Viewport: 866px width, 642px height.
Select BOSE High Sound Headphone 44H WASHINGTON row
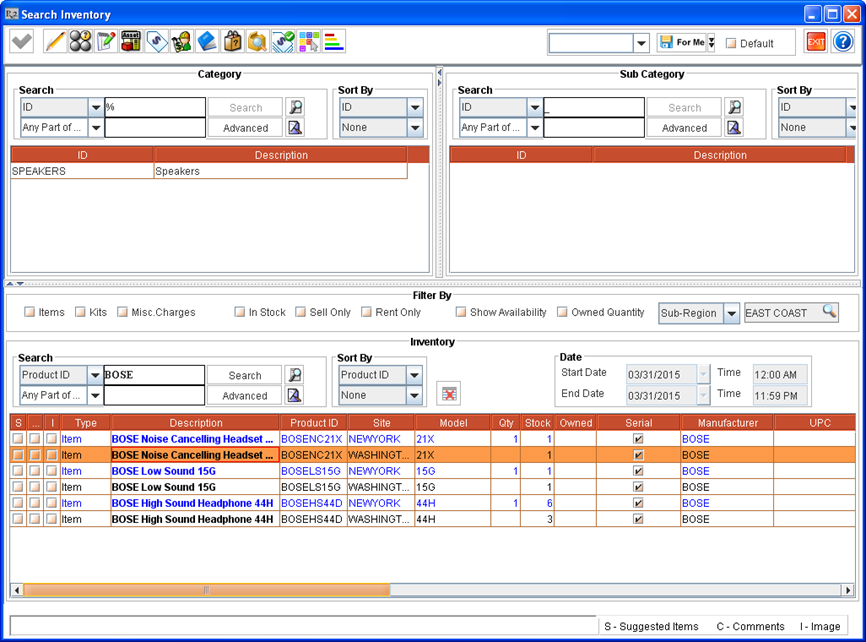[432, 519]
